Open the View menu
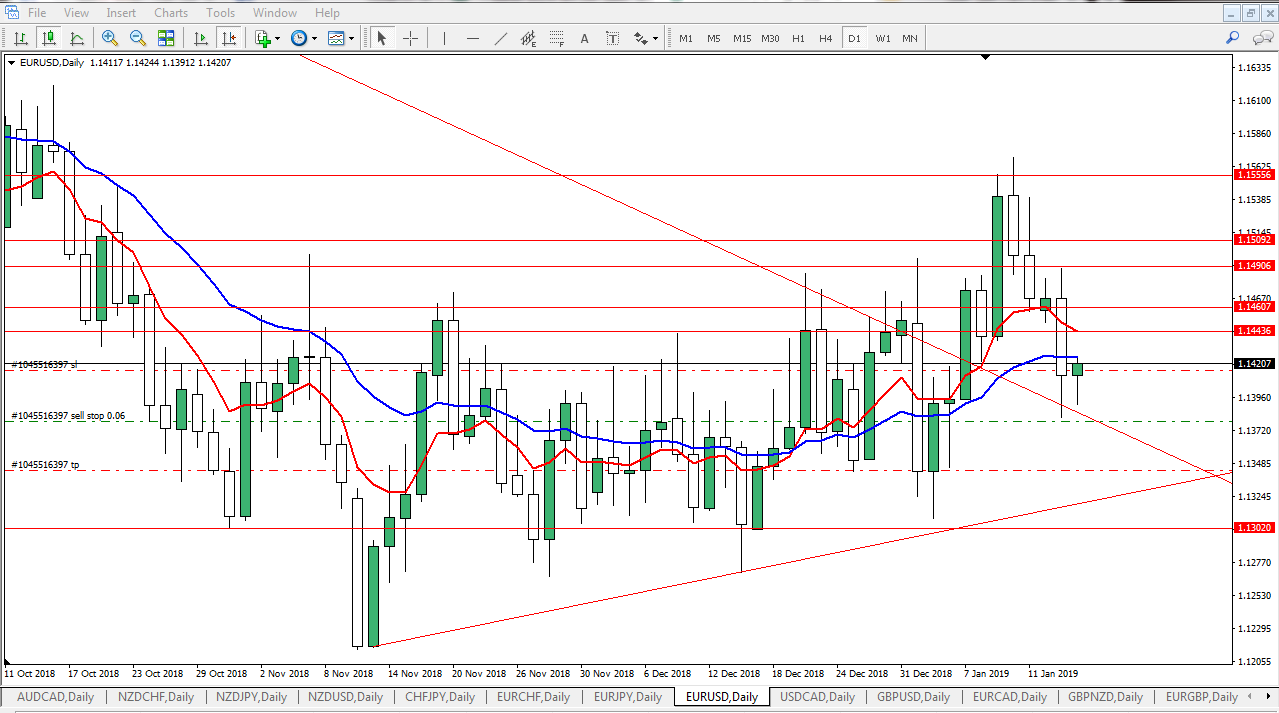Screen dimensions: 1279x713 [x=76, y=13]
